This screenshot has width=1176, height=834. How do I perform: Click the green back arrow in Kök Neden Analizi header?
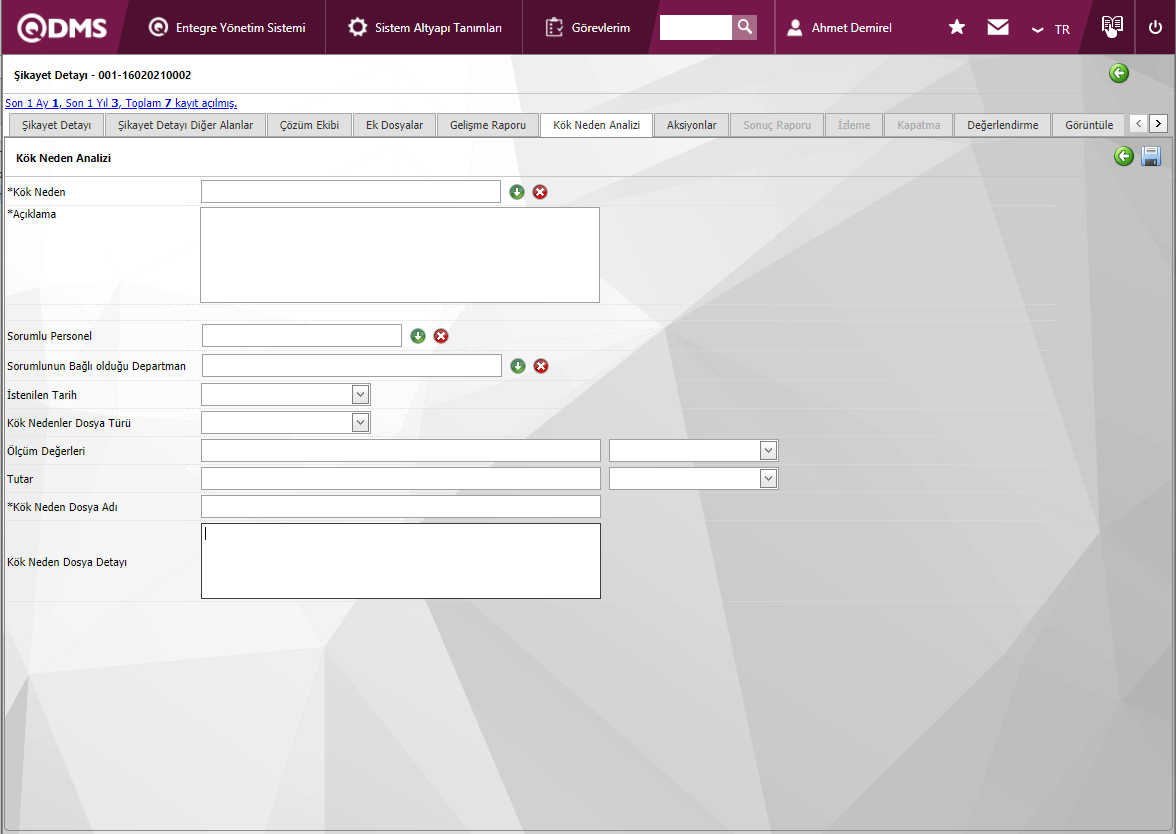coord(1124,156)
